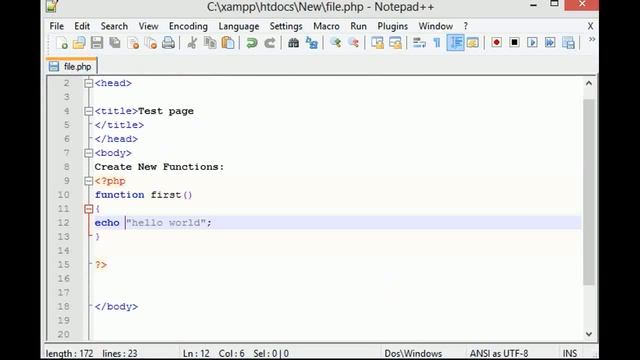Play back the recorded macro

pyautogui.click(x=532, y=43)
